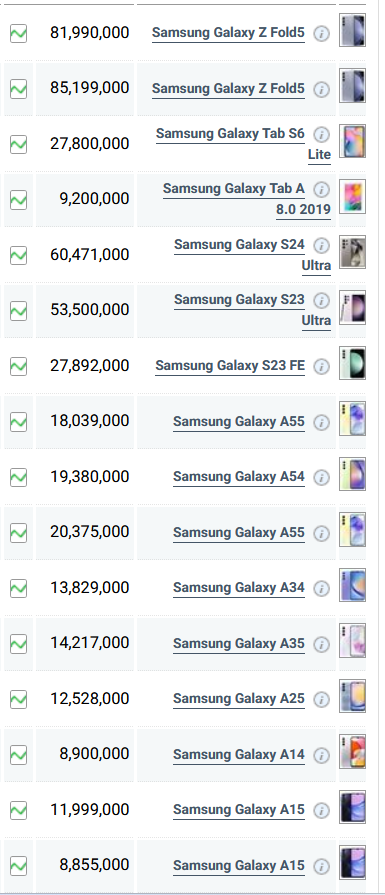Image resolution: width=385 pixels, height=895 pixels.
Task: Show info for Samsung Galaxy Tab S6 Lite
Action: point(322,134)
